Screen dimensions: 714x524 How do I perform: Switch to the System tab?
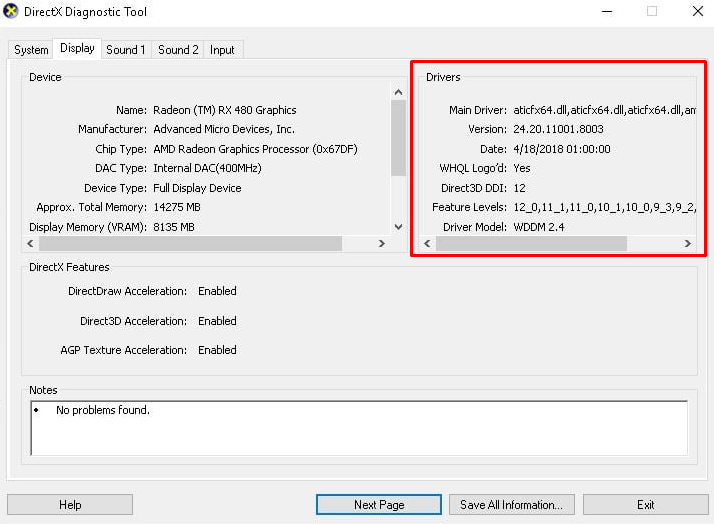(31, 50)
